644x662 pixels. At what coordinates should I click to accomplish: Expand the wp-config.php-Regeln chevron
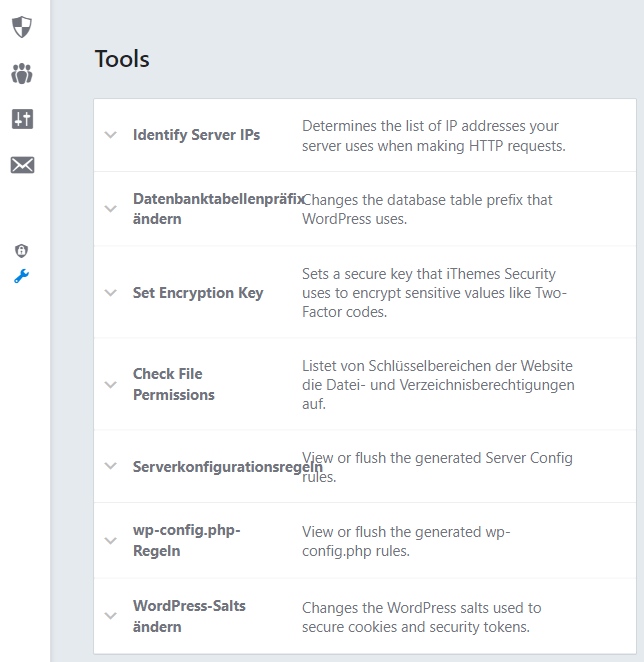point(111,541)
